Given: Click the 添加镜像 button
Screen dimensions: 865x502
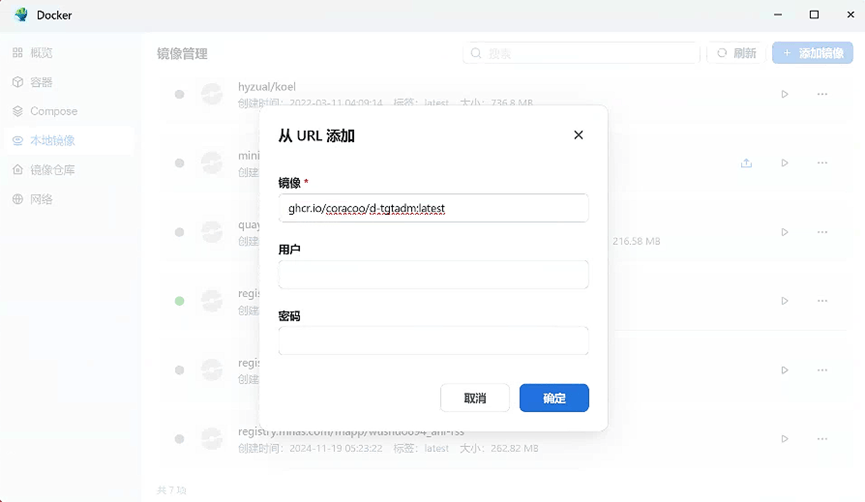Looking at the screenshot, I should 813,53.
